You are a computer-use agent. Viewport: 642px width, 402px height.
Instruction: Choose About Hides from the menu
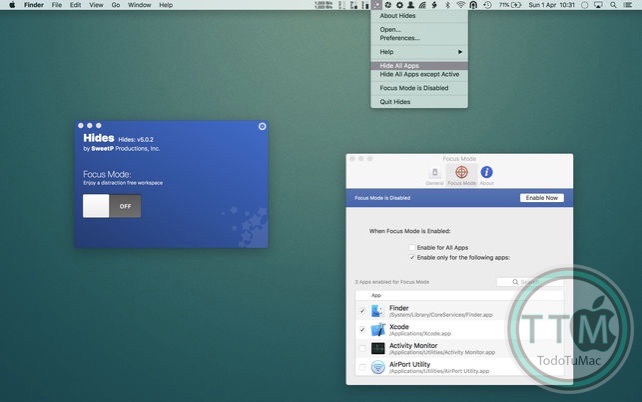point(419,16)
